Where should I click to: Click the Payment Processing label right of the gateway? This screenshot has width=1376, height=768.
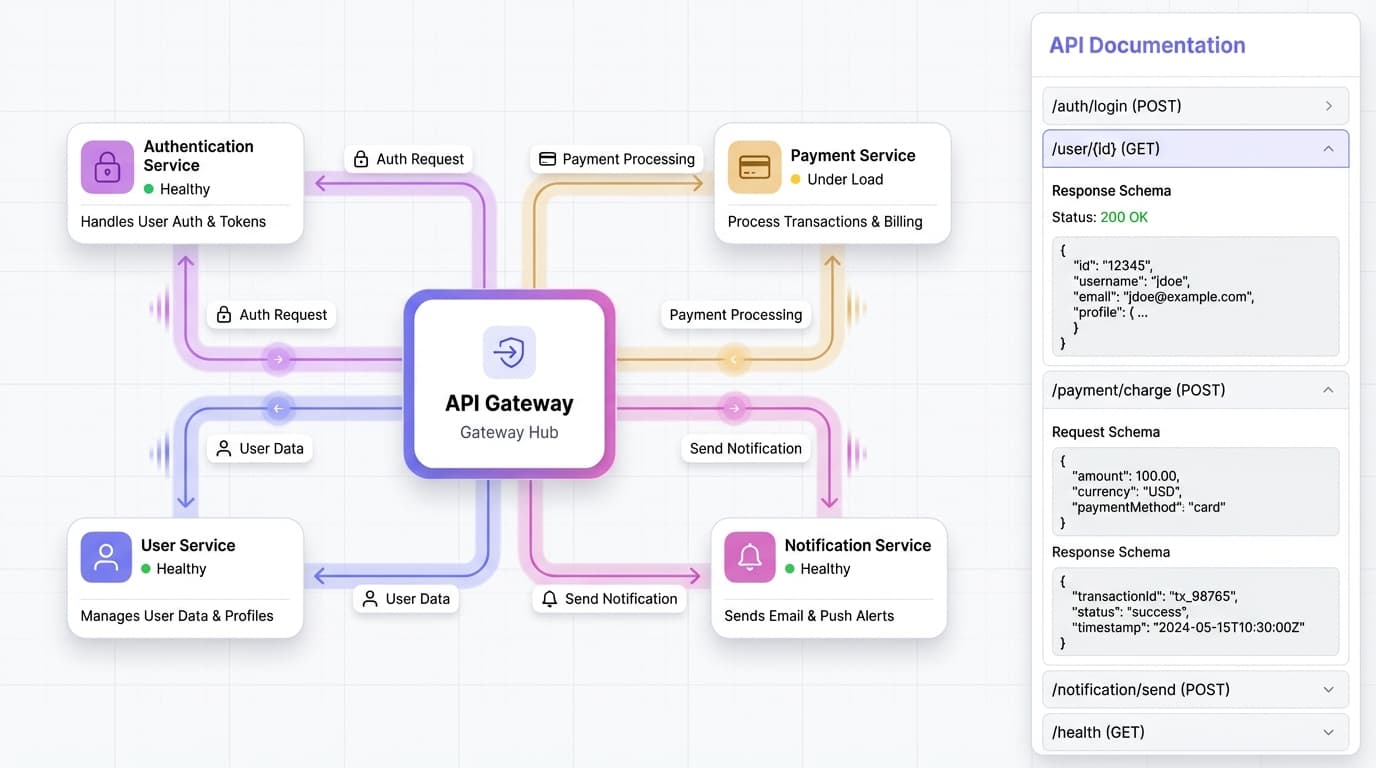[736, 314]
